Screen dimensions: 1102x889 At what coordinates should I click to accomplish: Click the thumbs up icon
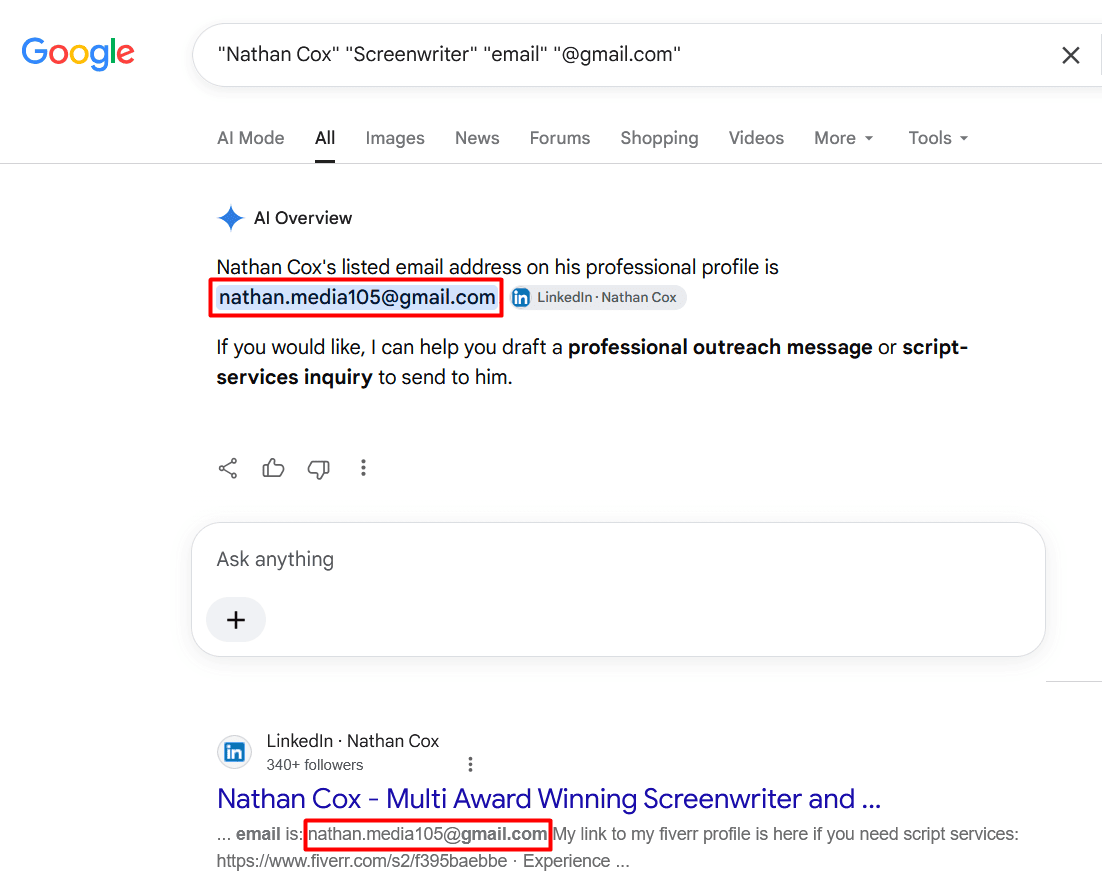[273, 468]
